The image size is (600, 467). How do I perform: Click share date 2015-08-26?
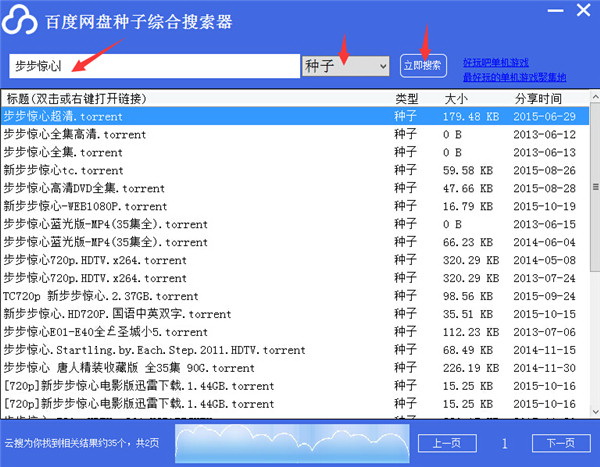545,170
